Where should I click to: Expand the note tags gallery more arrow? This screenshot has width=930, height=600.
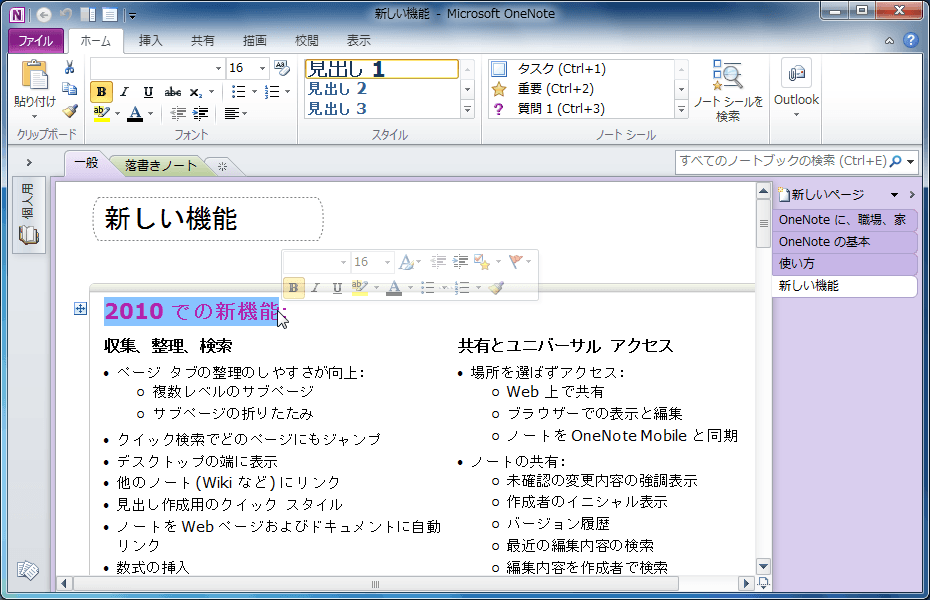[x=681, y=109]
